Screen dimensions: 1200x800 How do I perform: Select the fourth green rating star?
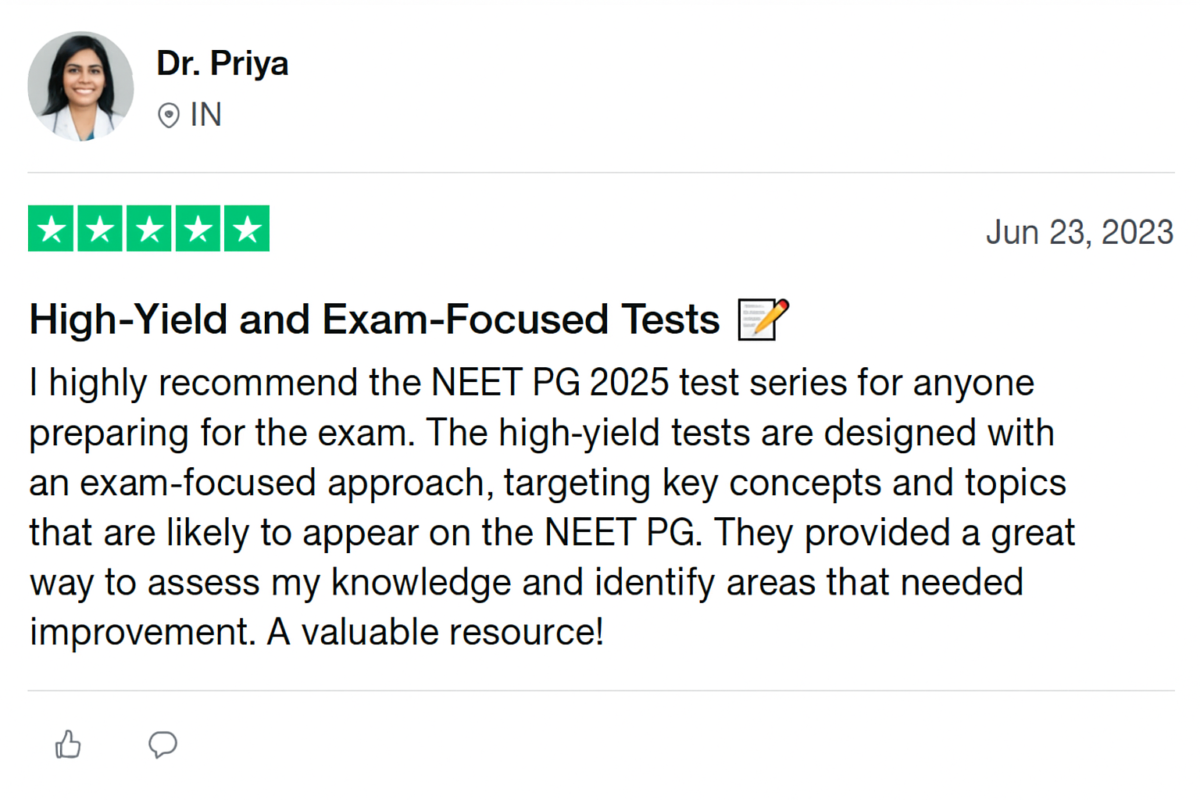198,228
